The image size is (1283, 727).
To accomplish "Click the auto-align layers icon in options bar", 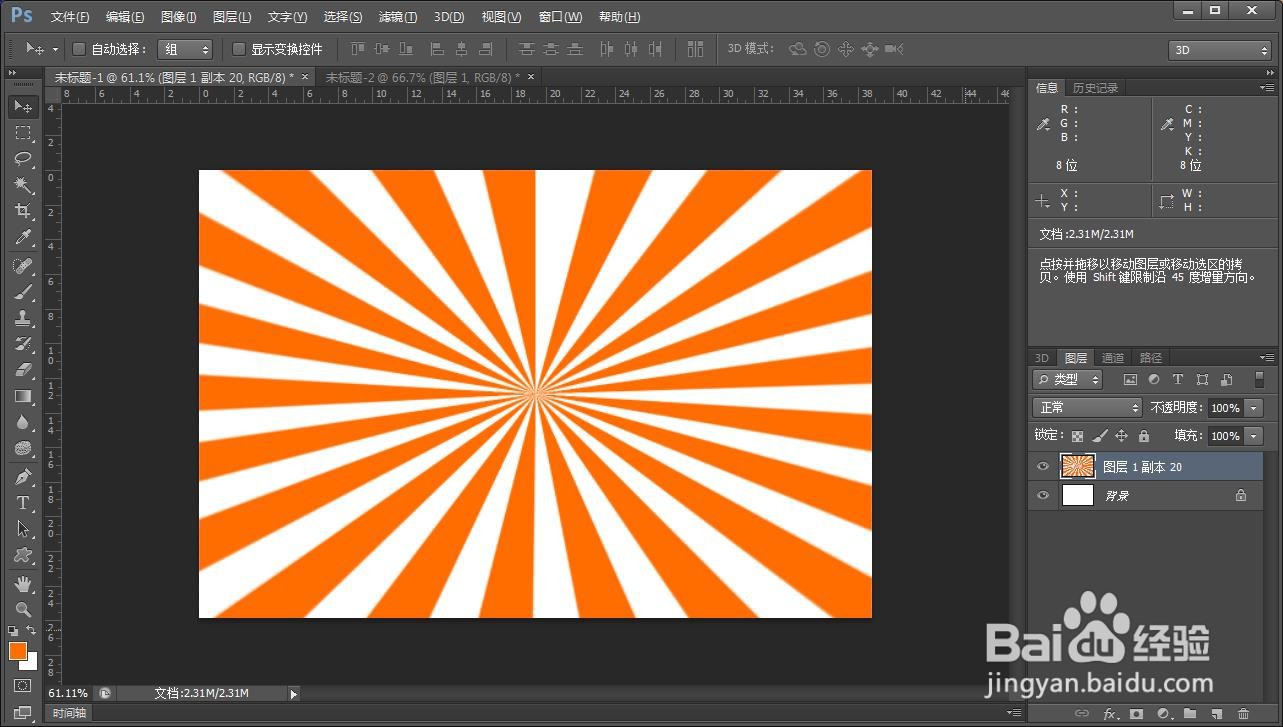I will (x=695, y=49).
